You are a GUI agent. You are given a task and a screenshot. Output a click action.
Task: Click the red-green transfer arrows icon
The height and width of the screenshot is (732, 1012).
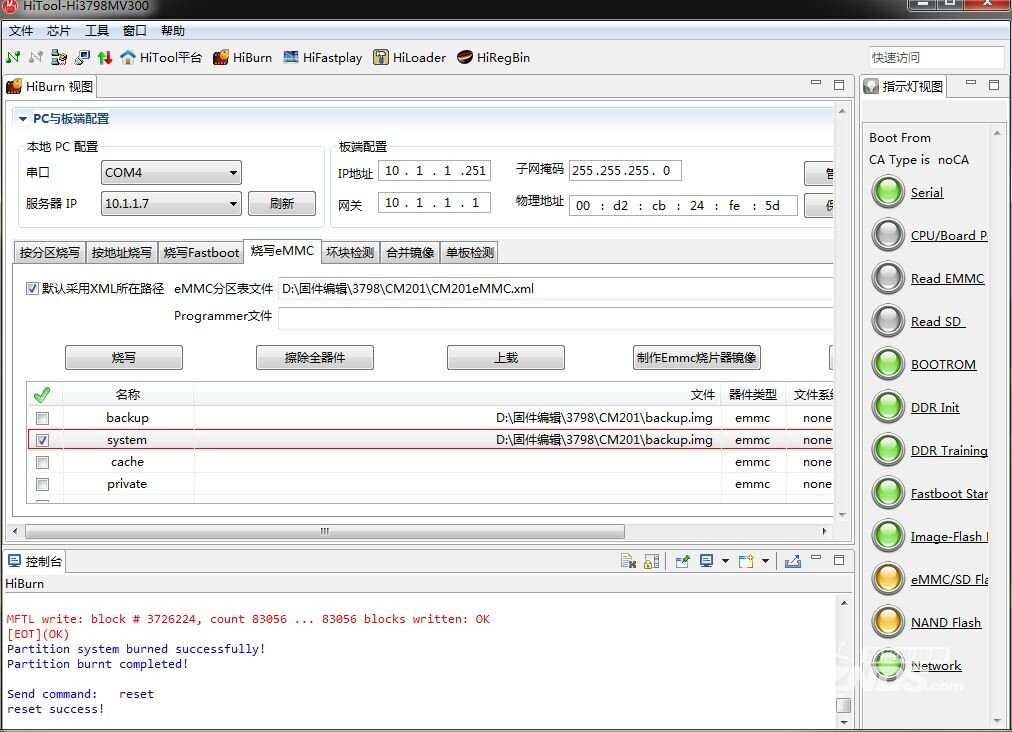point(105,57)
